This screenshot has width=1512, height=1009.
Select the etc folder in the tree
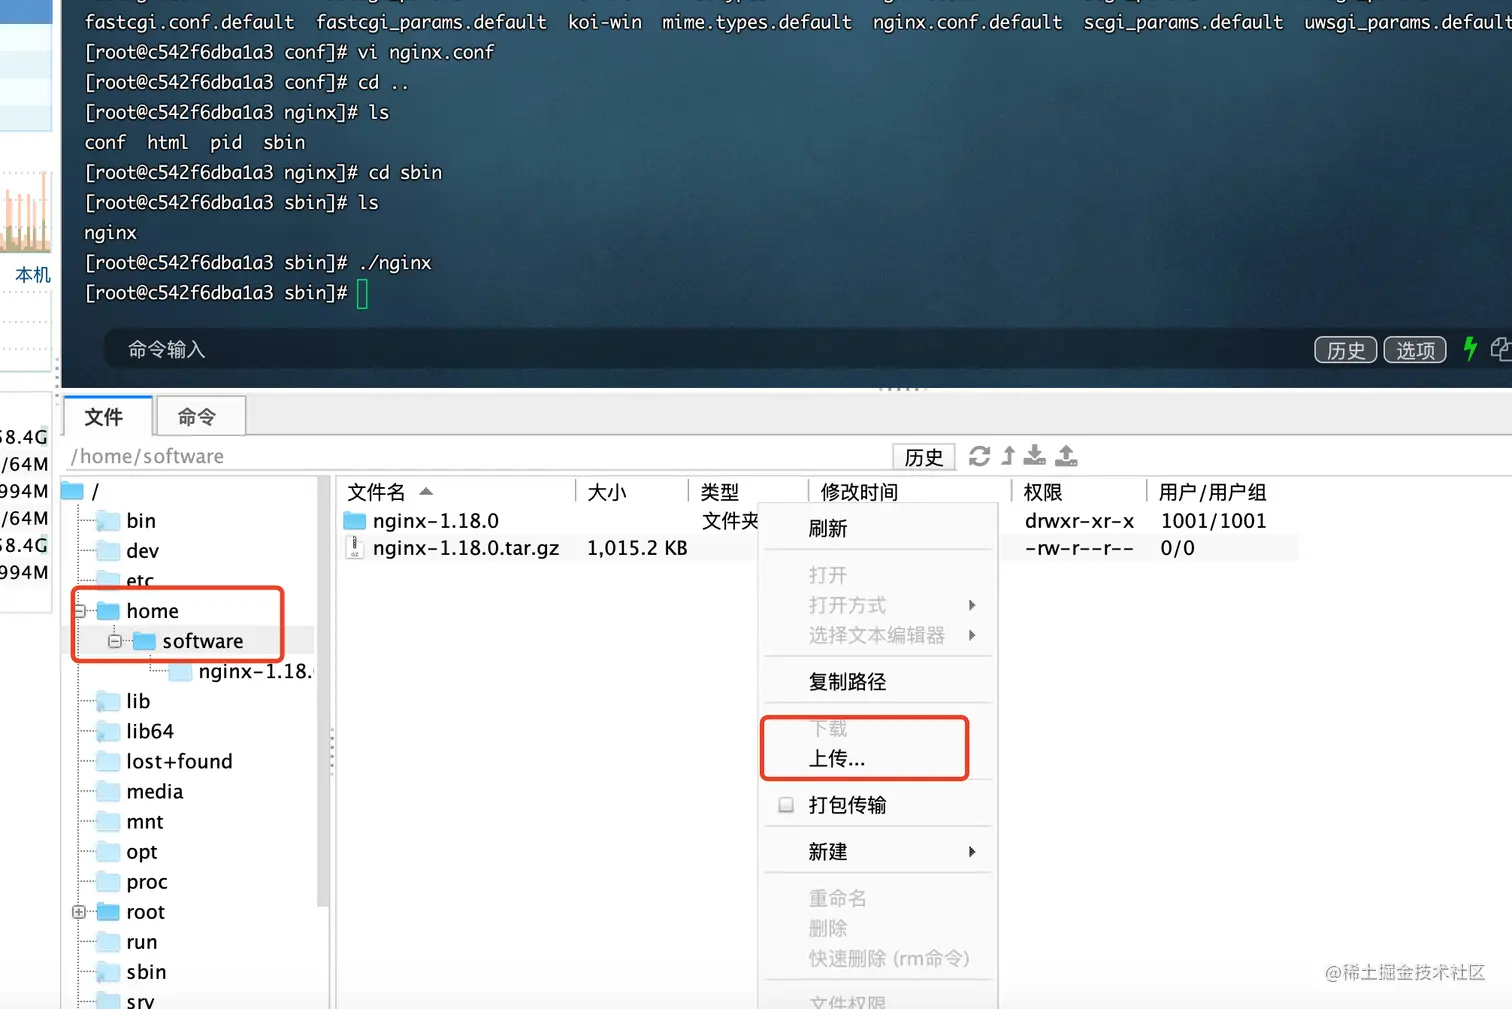[140, 579]
